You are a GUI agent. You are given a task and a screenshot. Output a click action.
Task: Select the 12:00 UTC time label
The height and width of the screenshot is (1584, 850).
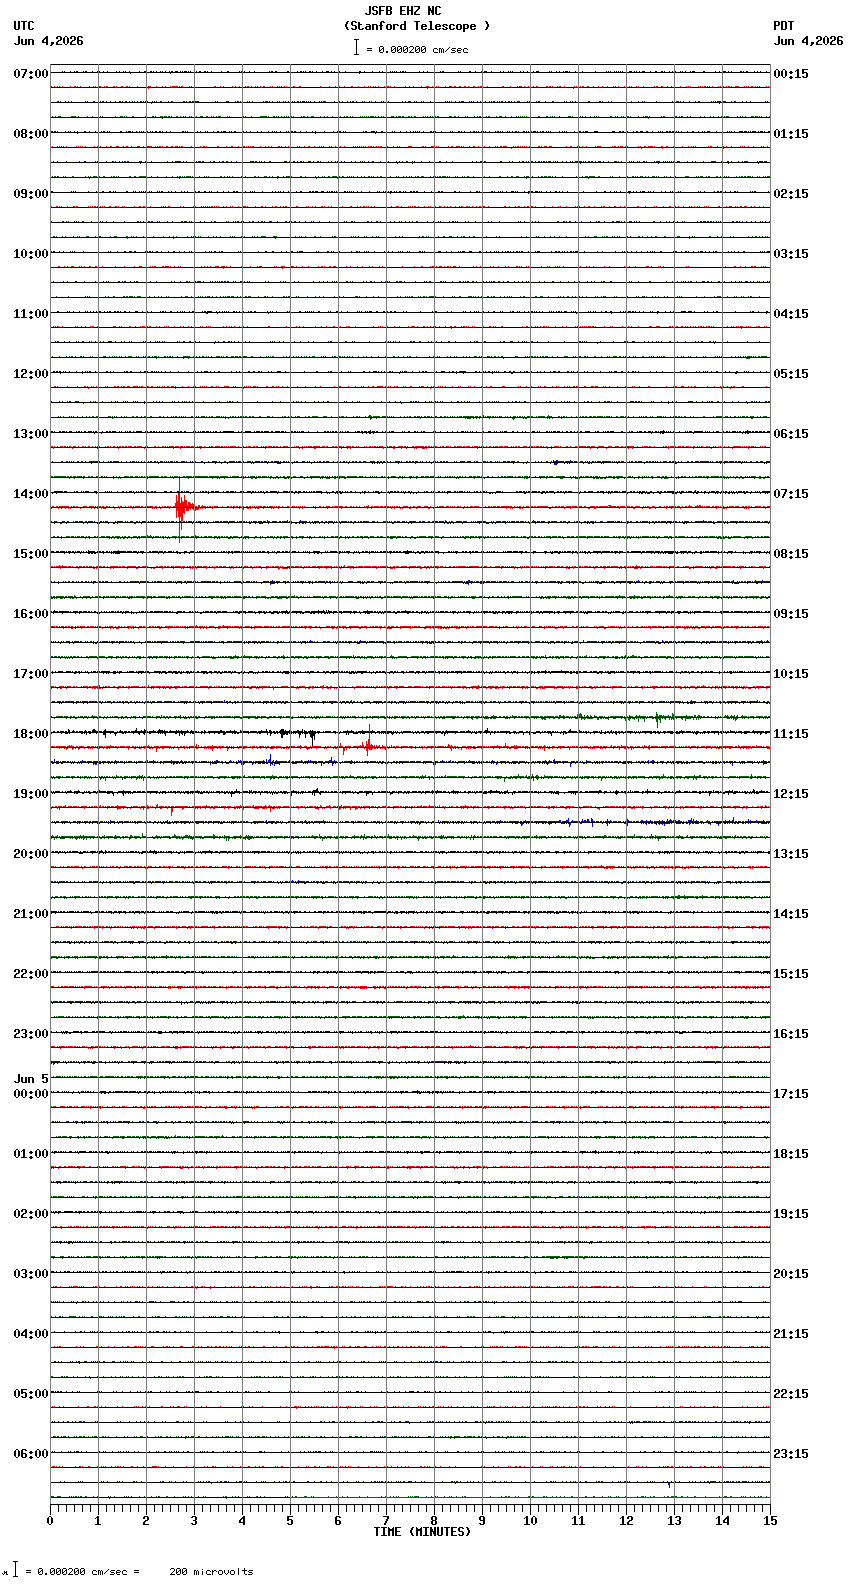pyautogui.click(x=31, y=374)
